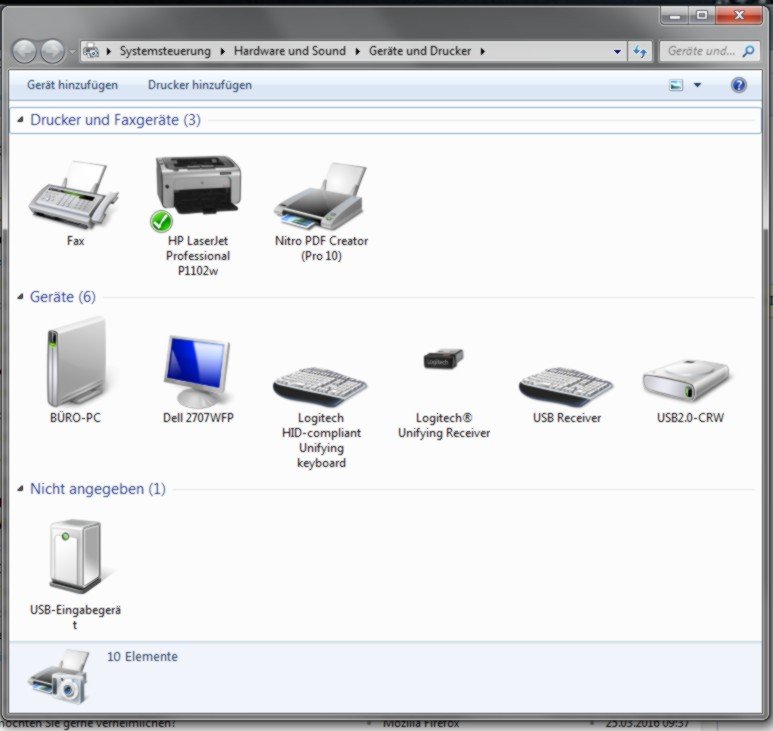This screenshot has height=731, width=773.
Task: Select the BÜRO-PC computer icon
Action: coord(76,361)
